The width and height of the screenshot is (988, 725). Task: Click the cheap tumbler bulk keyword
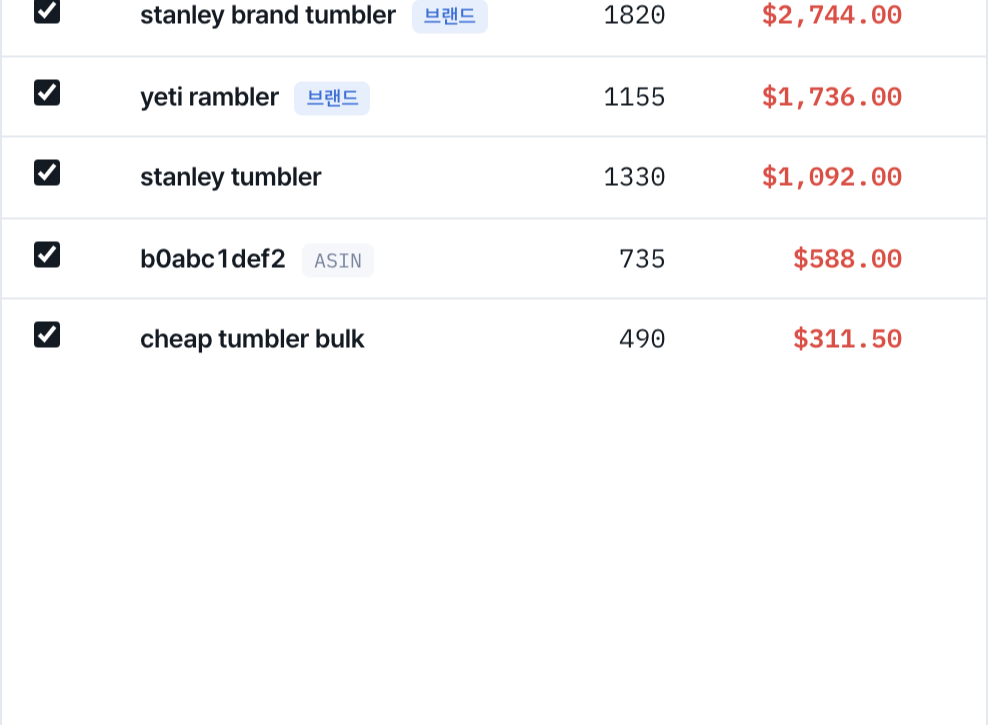252,339
